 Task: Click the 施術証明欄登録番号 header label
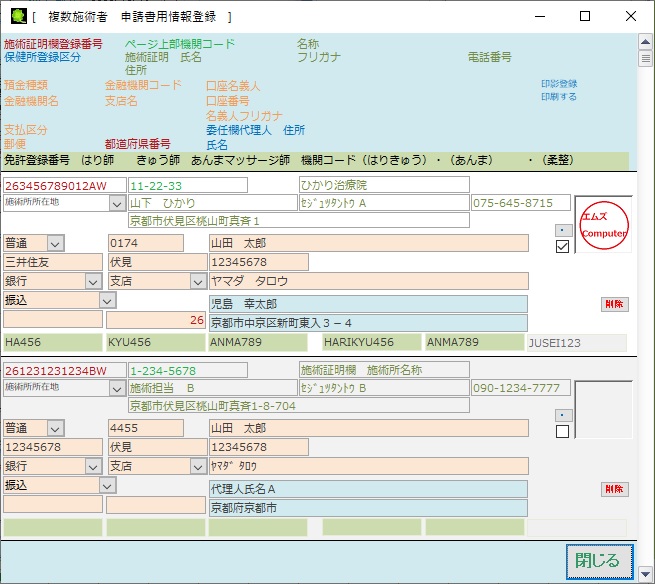coord(53,44)
